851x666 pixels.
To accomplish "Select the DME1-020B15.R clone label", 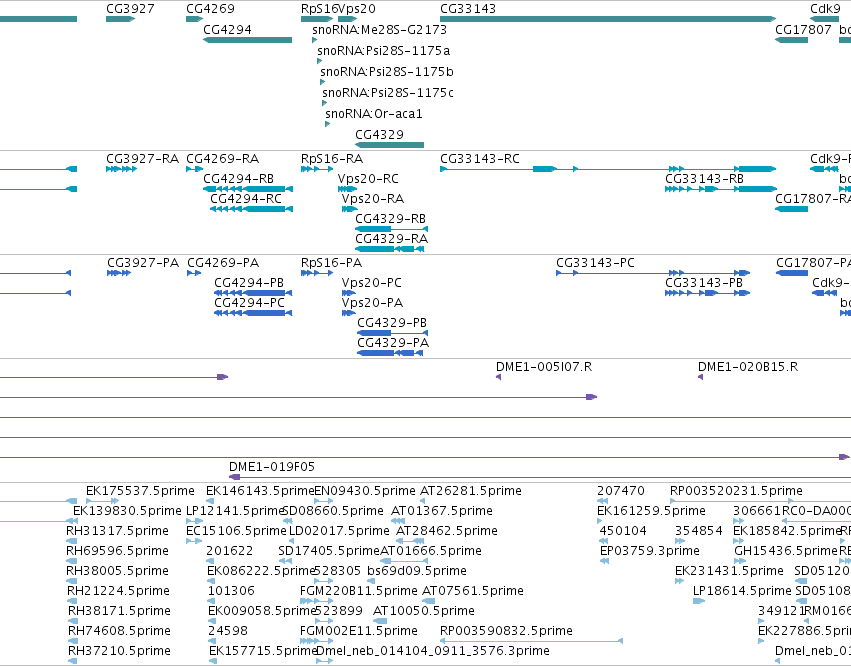I will pos(748,367).
